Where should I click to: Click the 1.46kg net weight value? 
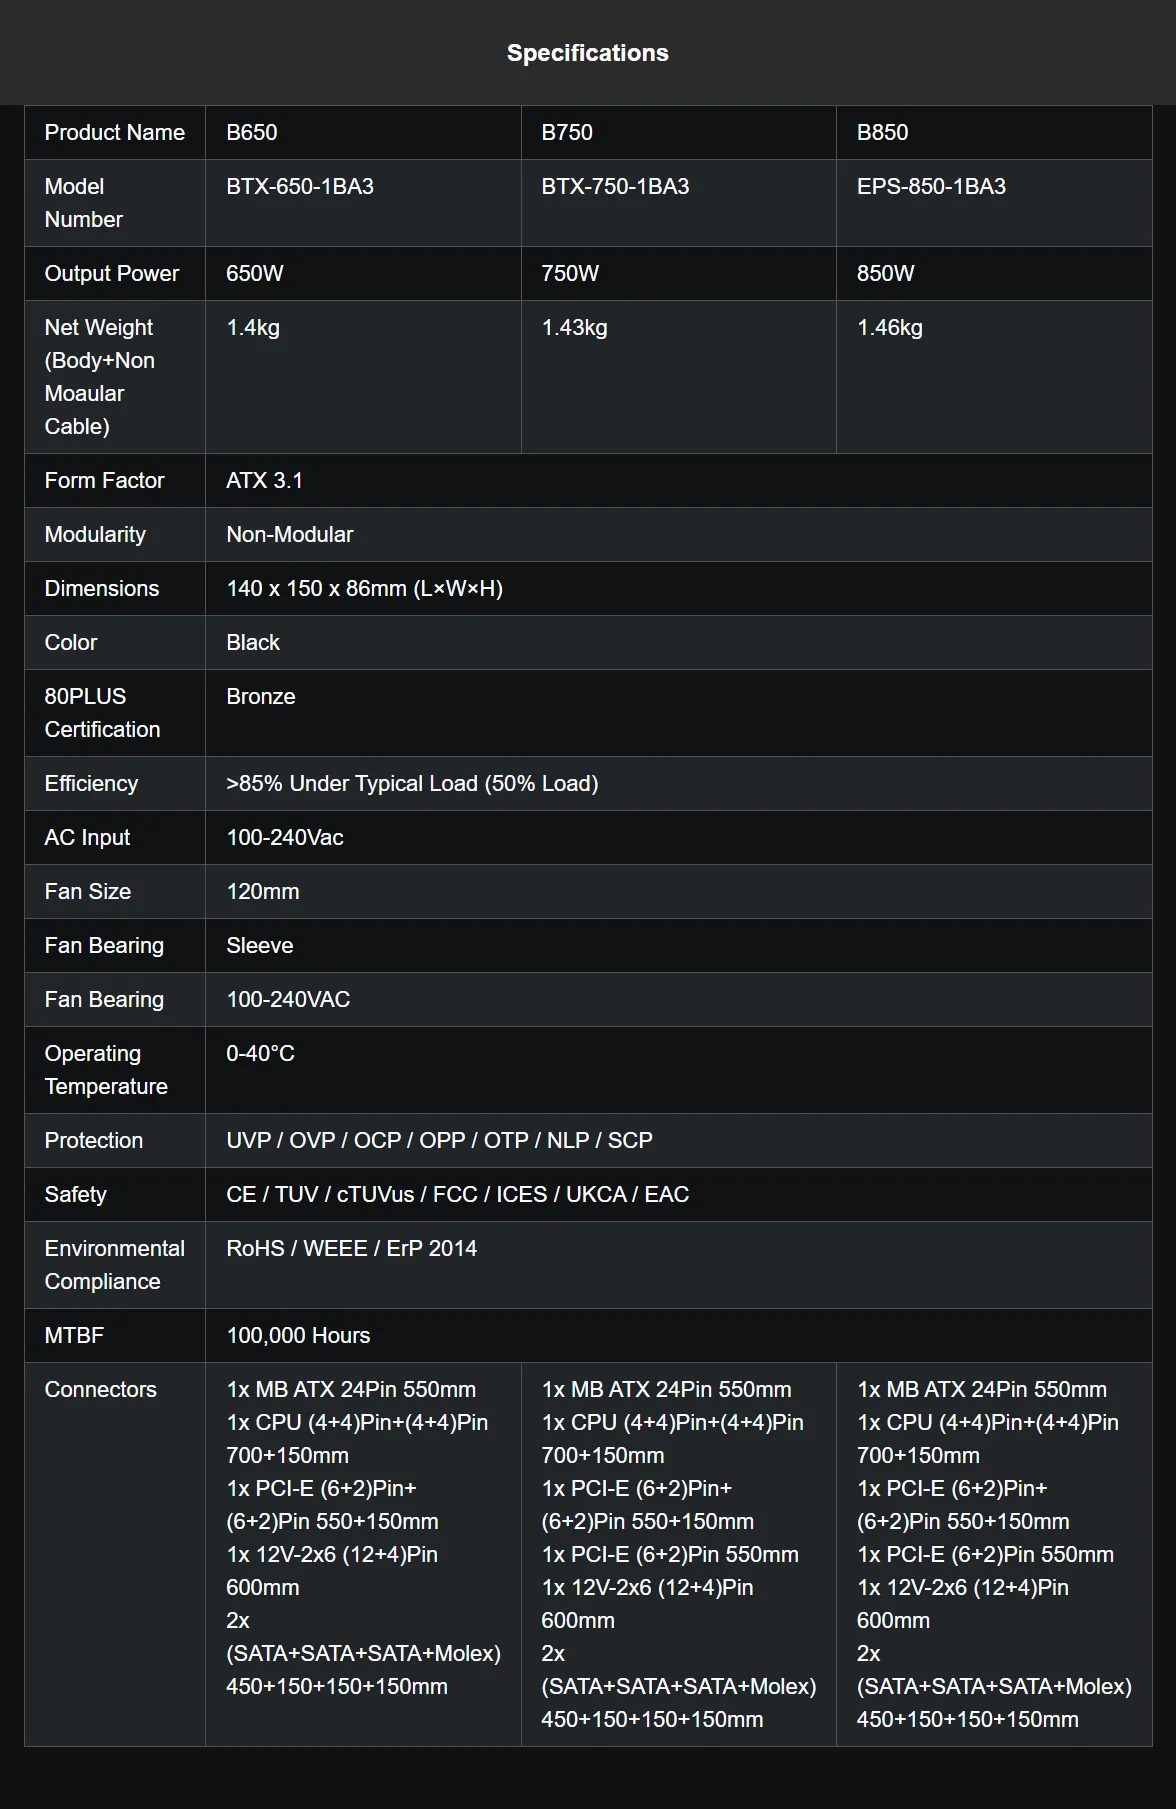[890, 327]
